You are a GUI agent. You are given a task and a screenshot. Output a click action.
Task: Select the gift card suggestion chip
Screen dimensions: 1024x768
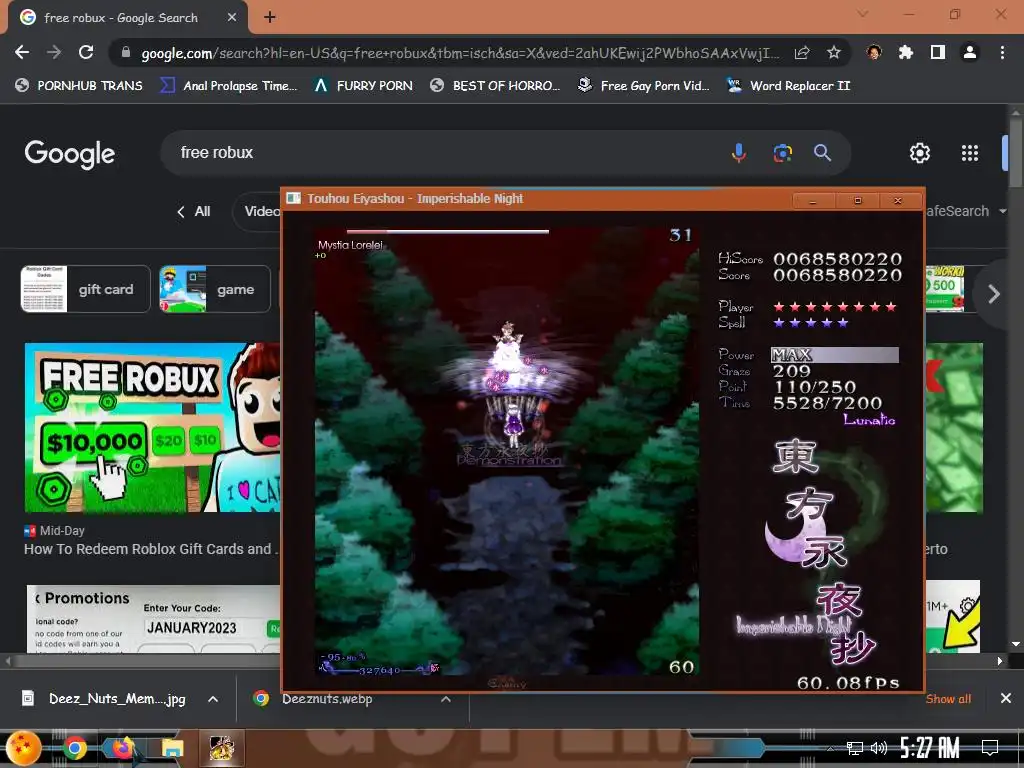pos(85,289)
